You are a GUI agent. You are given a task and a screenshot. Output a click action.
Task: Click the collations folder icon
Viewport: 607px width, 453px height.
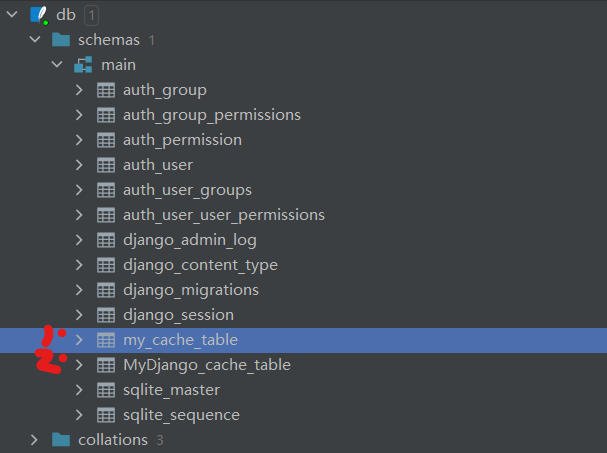[61, 440]
